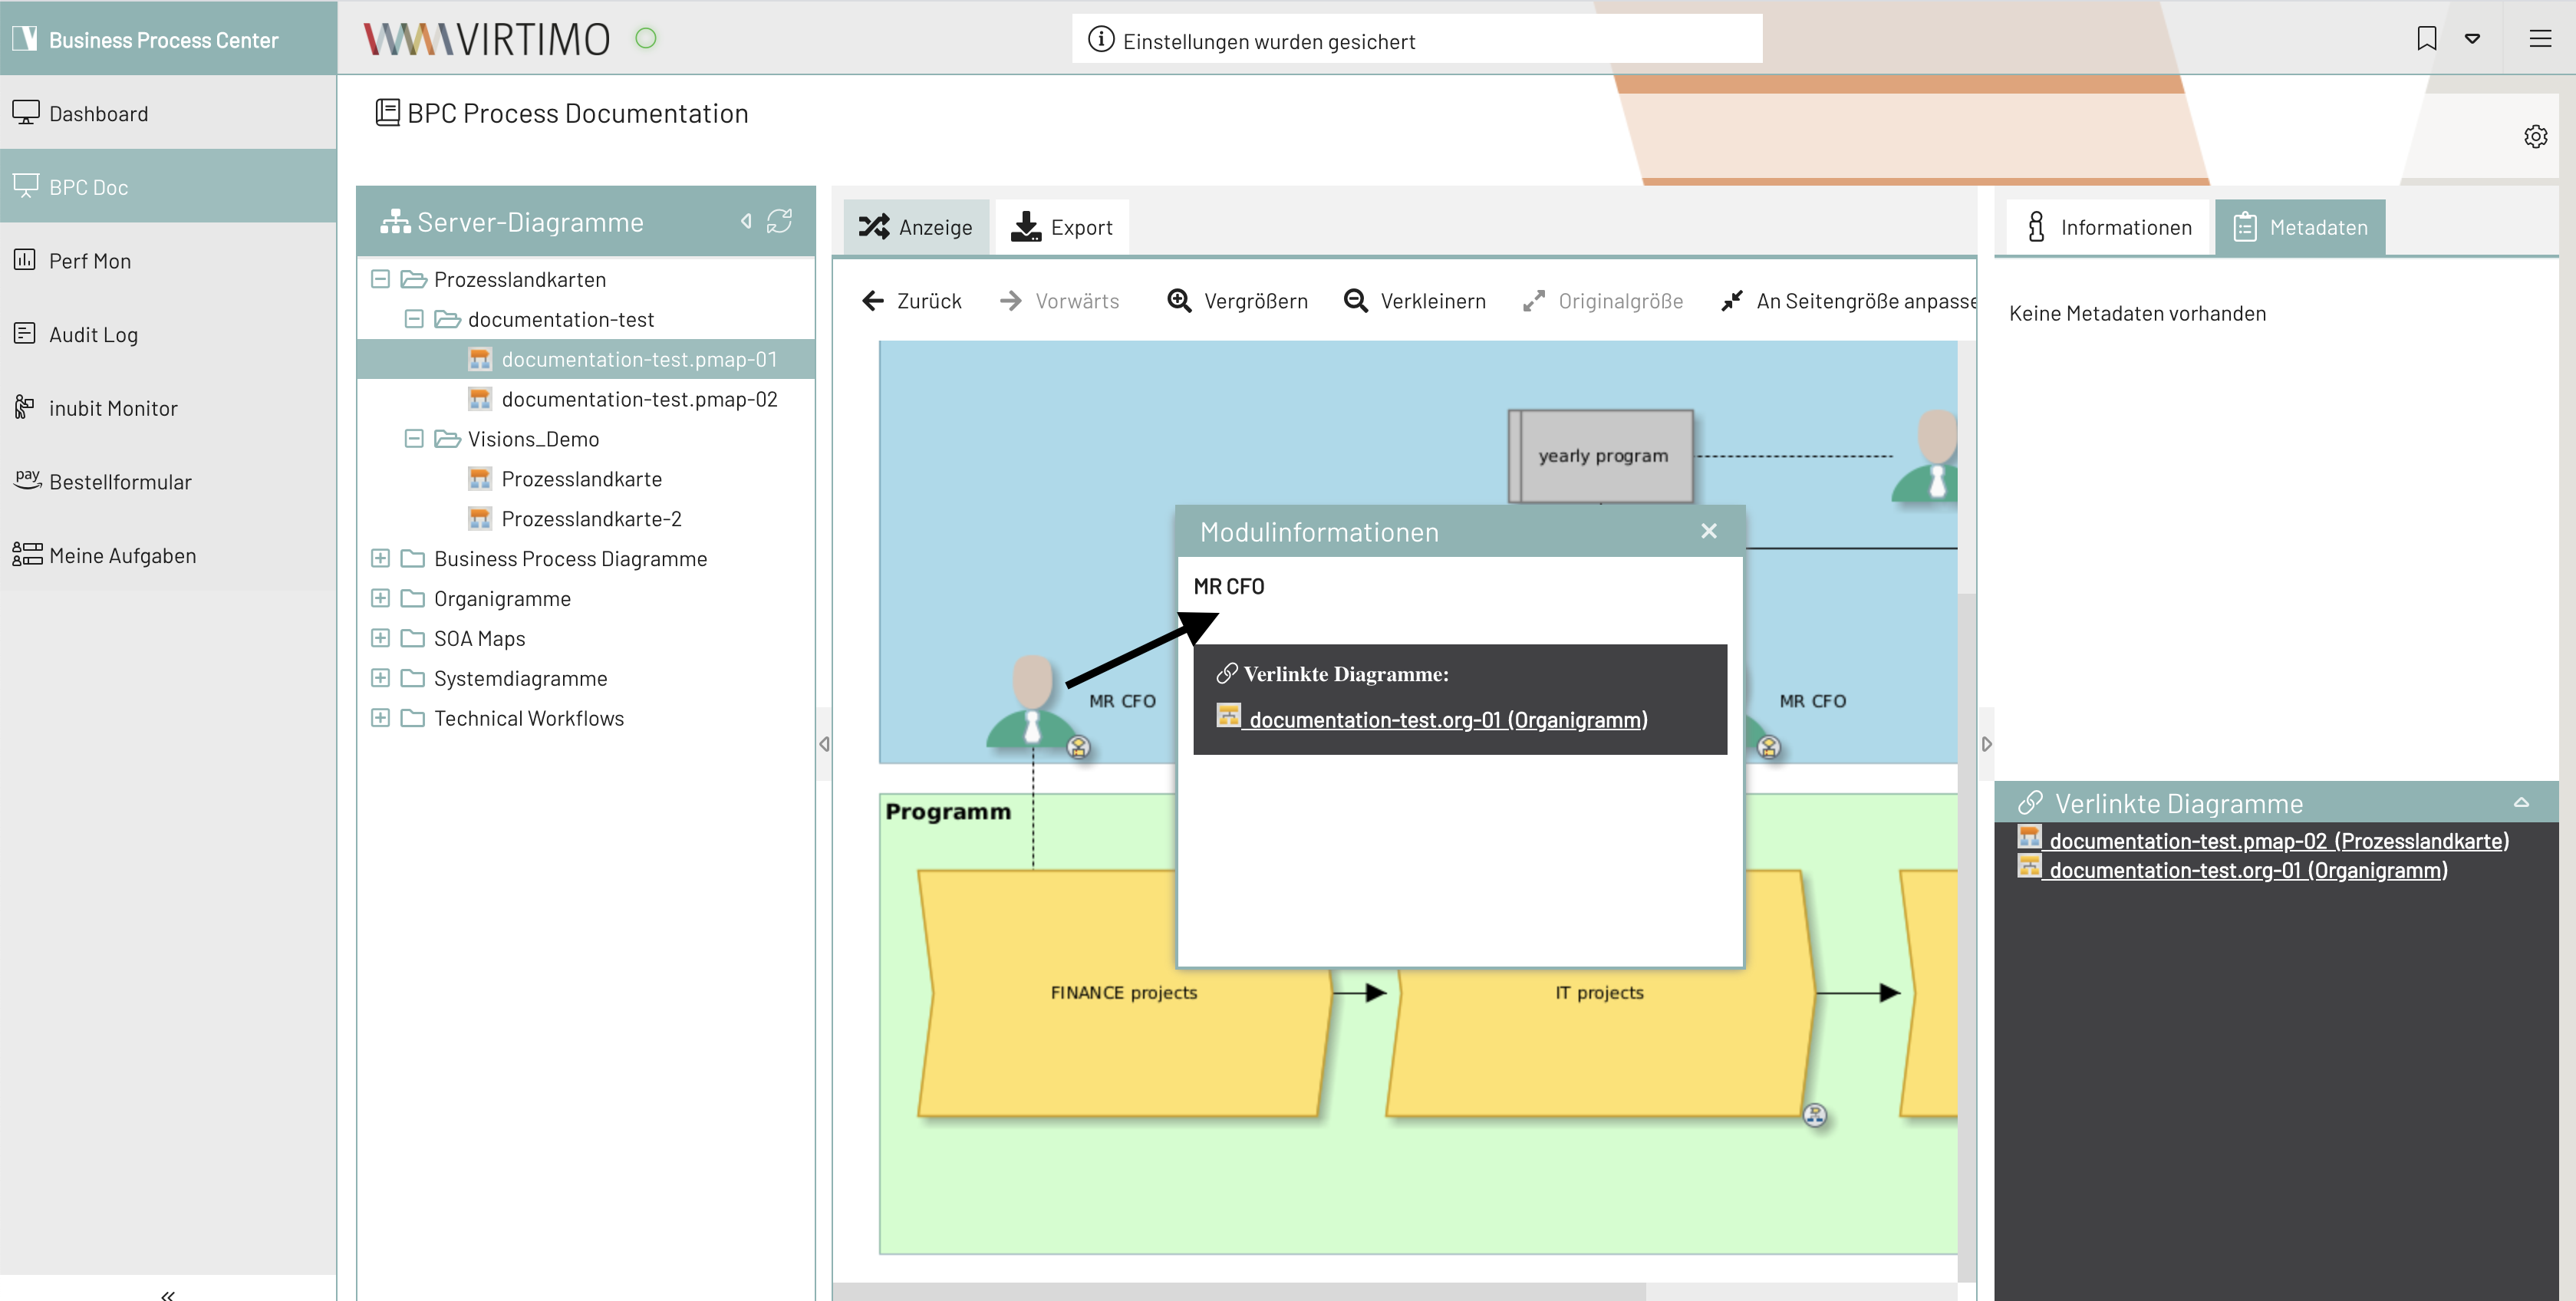Screen dimensions: 2576x1301
Task: Collapse the Verlinkte Diagramme section
Action: [2521, 803]
